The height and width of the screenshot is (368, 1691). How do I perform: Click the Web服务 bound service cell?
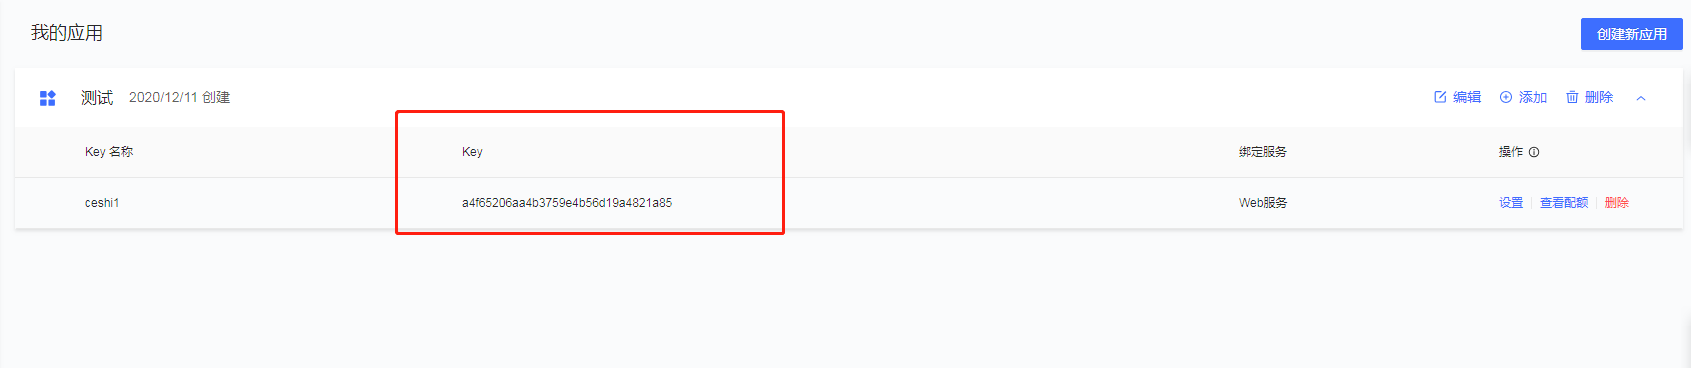pos(1263,203)
